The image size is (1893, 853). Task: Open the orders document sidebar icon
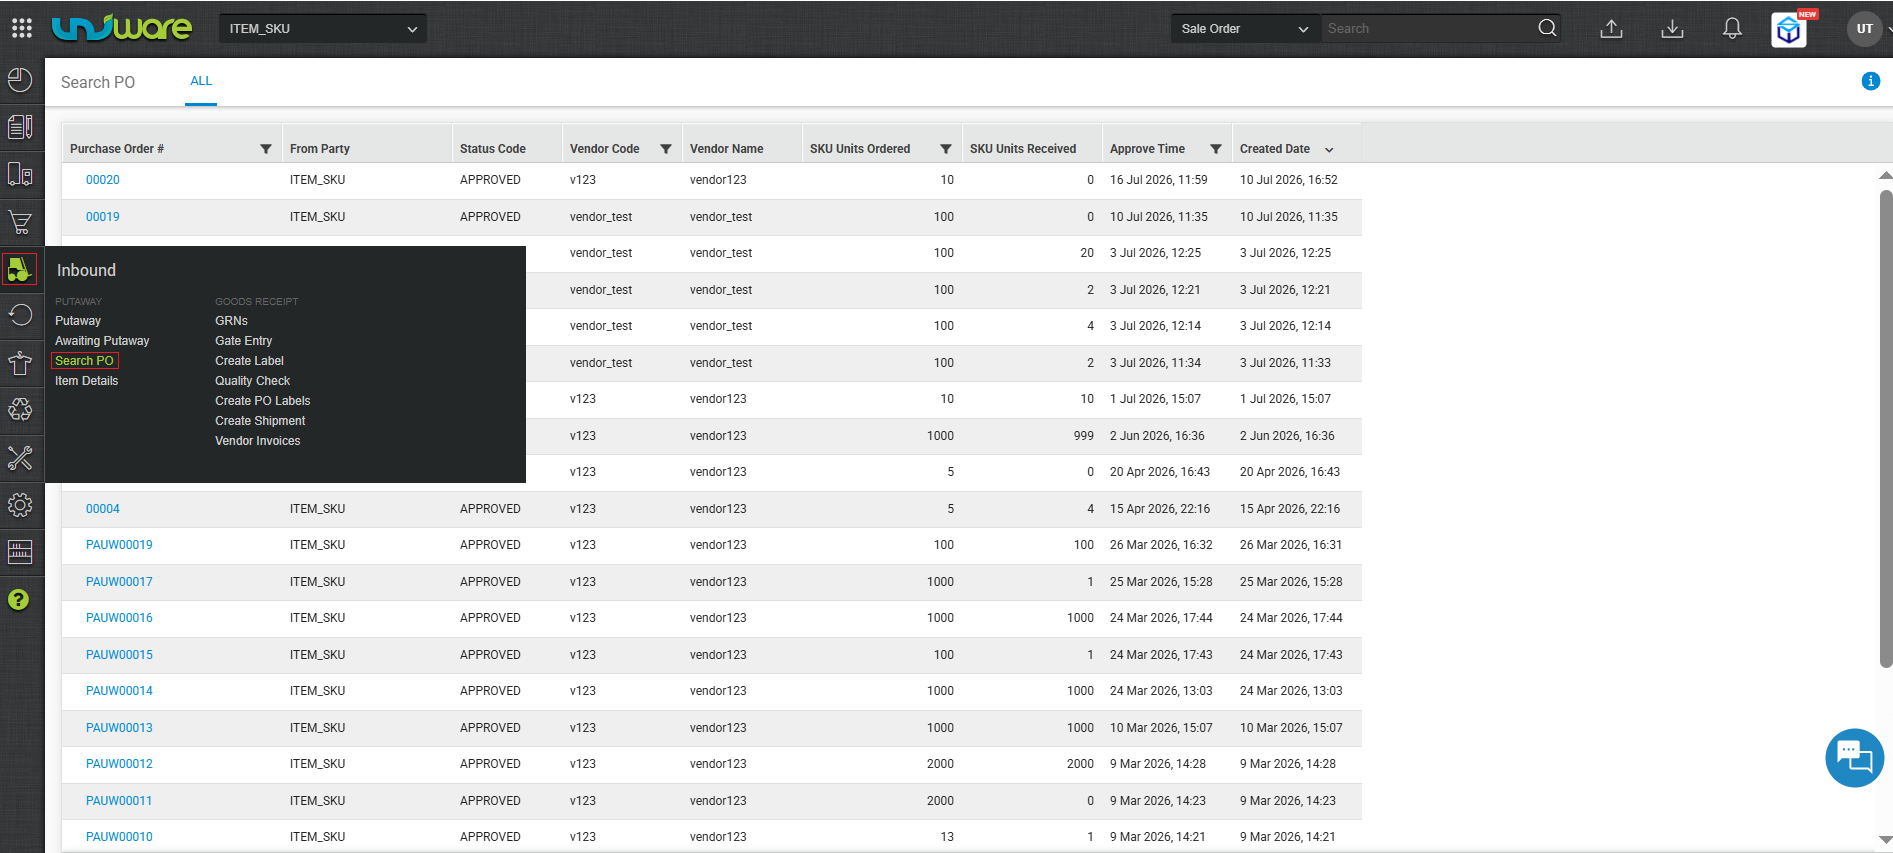20,127
